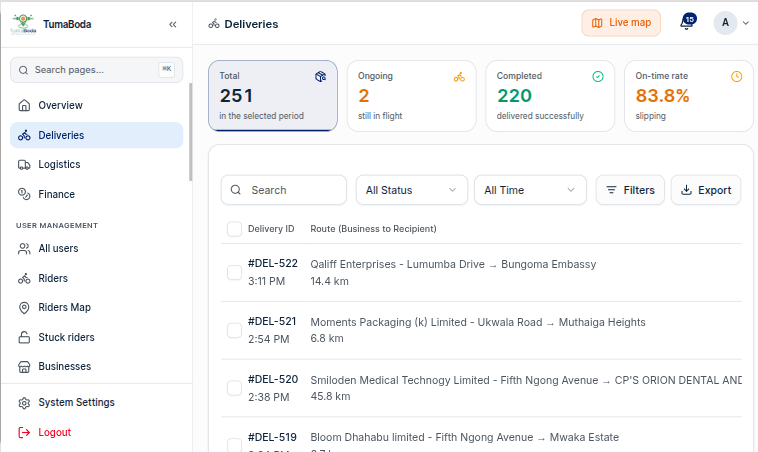Open the Finance section
Viewport: 758px width, 452px height.
click(97, 194)
